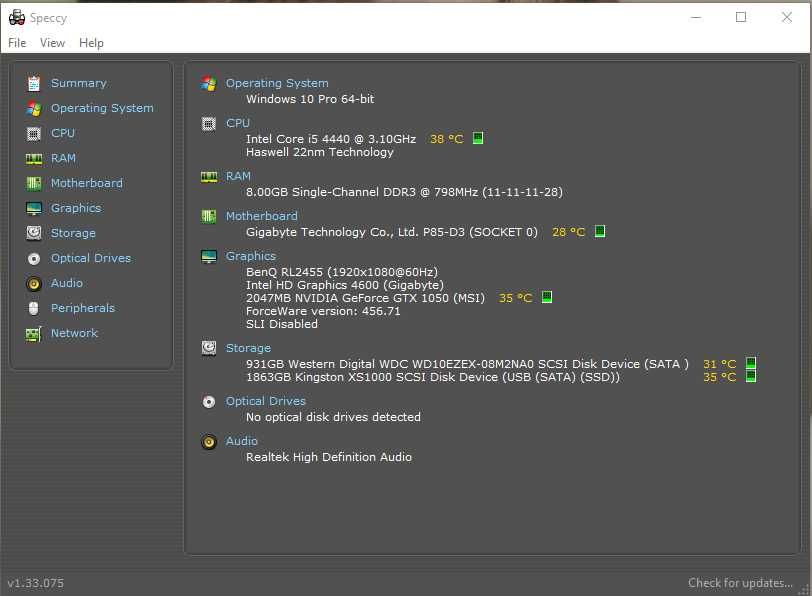Click the Realtek High Definition Audio line
The image size is (812, 596).
(x=329, y=457)
